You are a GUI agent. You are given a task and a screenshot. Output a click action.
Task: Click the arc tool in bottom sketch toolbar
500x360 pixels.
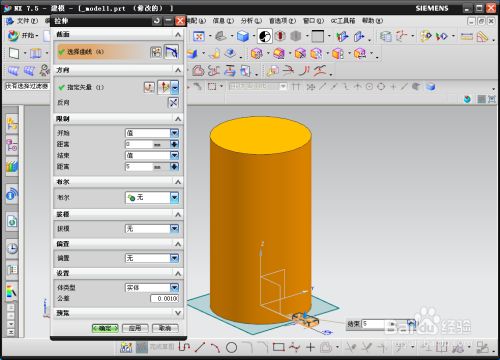pyautogui.click(x=215, y=347)
